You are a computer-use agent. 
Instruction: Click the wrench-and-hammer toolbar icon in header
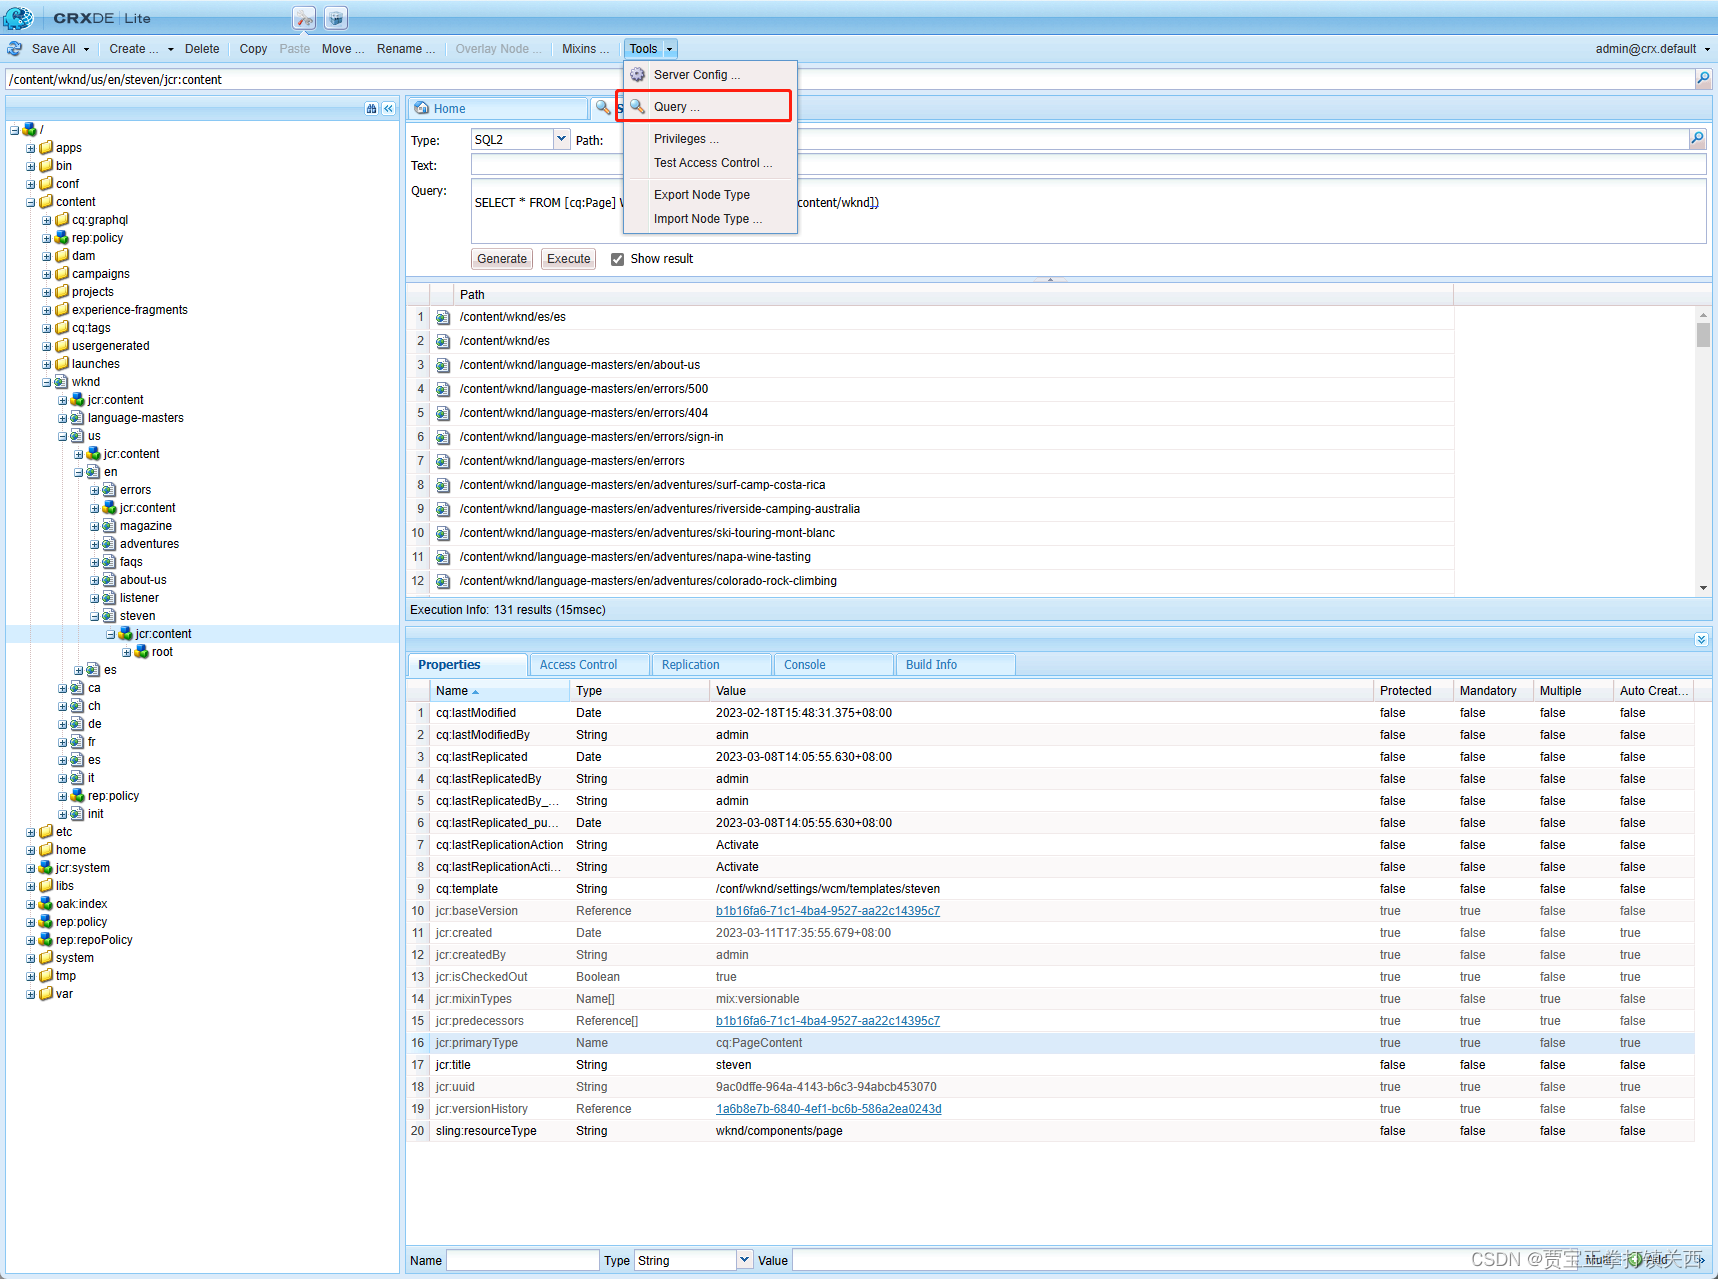click(304, 17)
